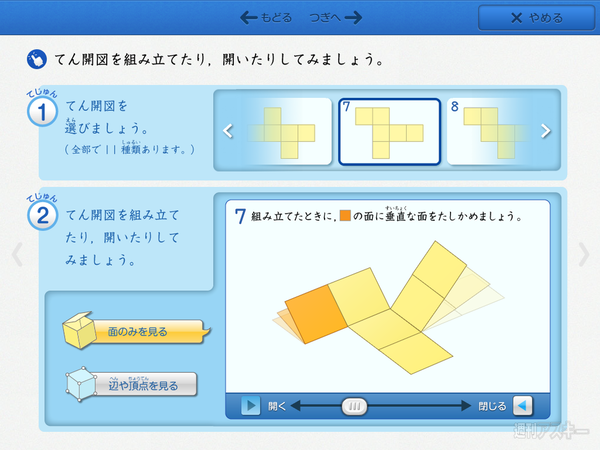Switch to 面のみを見る view mode
The width and height of the screenshot is (600, 450).
click(149, 331)
